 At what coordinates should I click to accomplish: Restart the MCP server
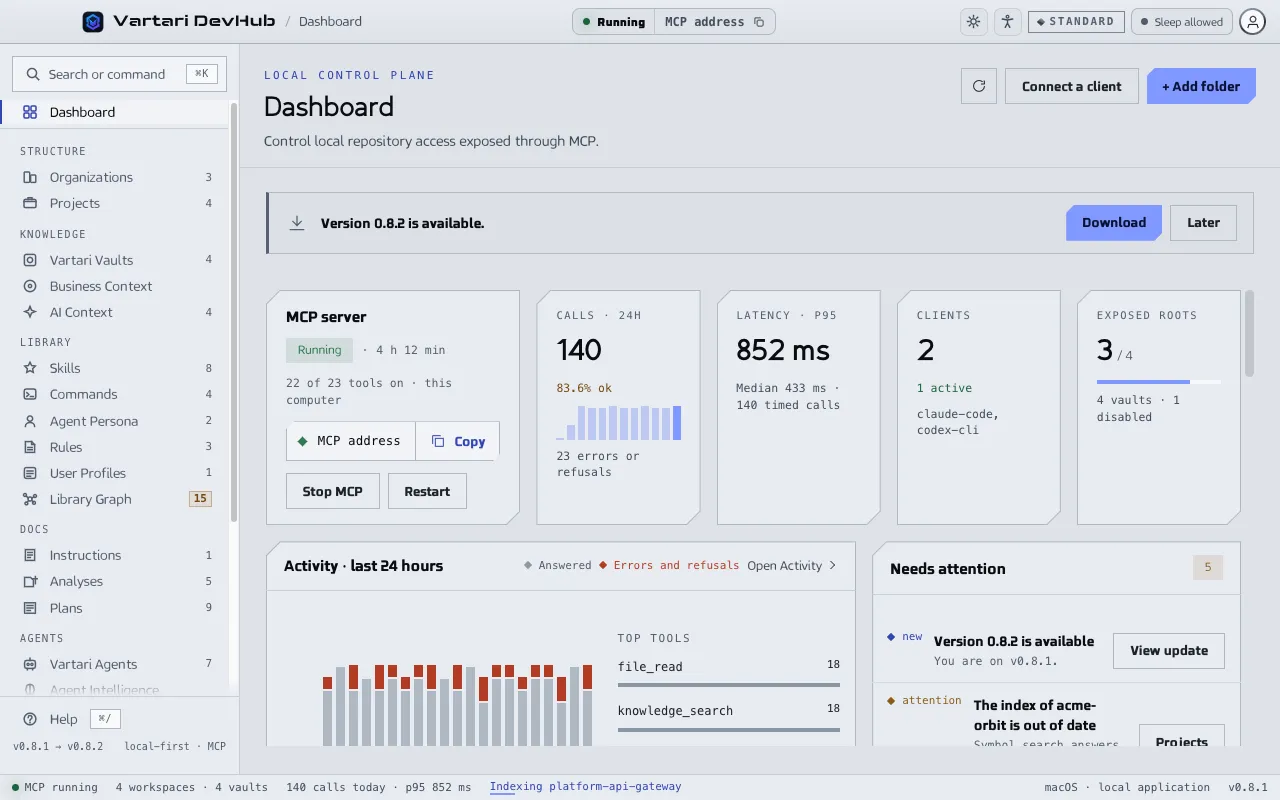427,491
